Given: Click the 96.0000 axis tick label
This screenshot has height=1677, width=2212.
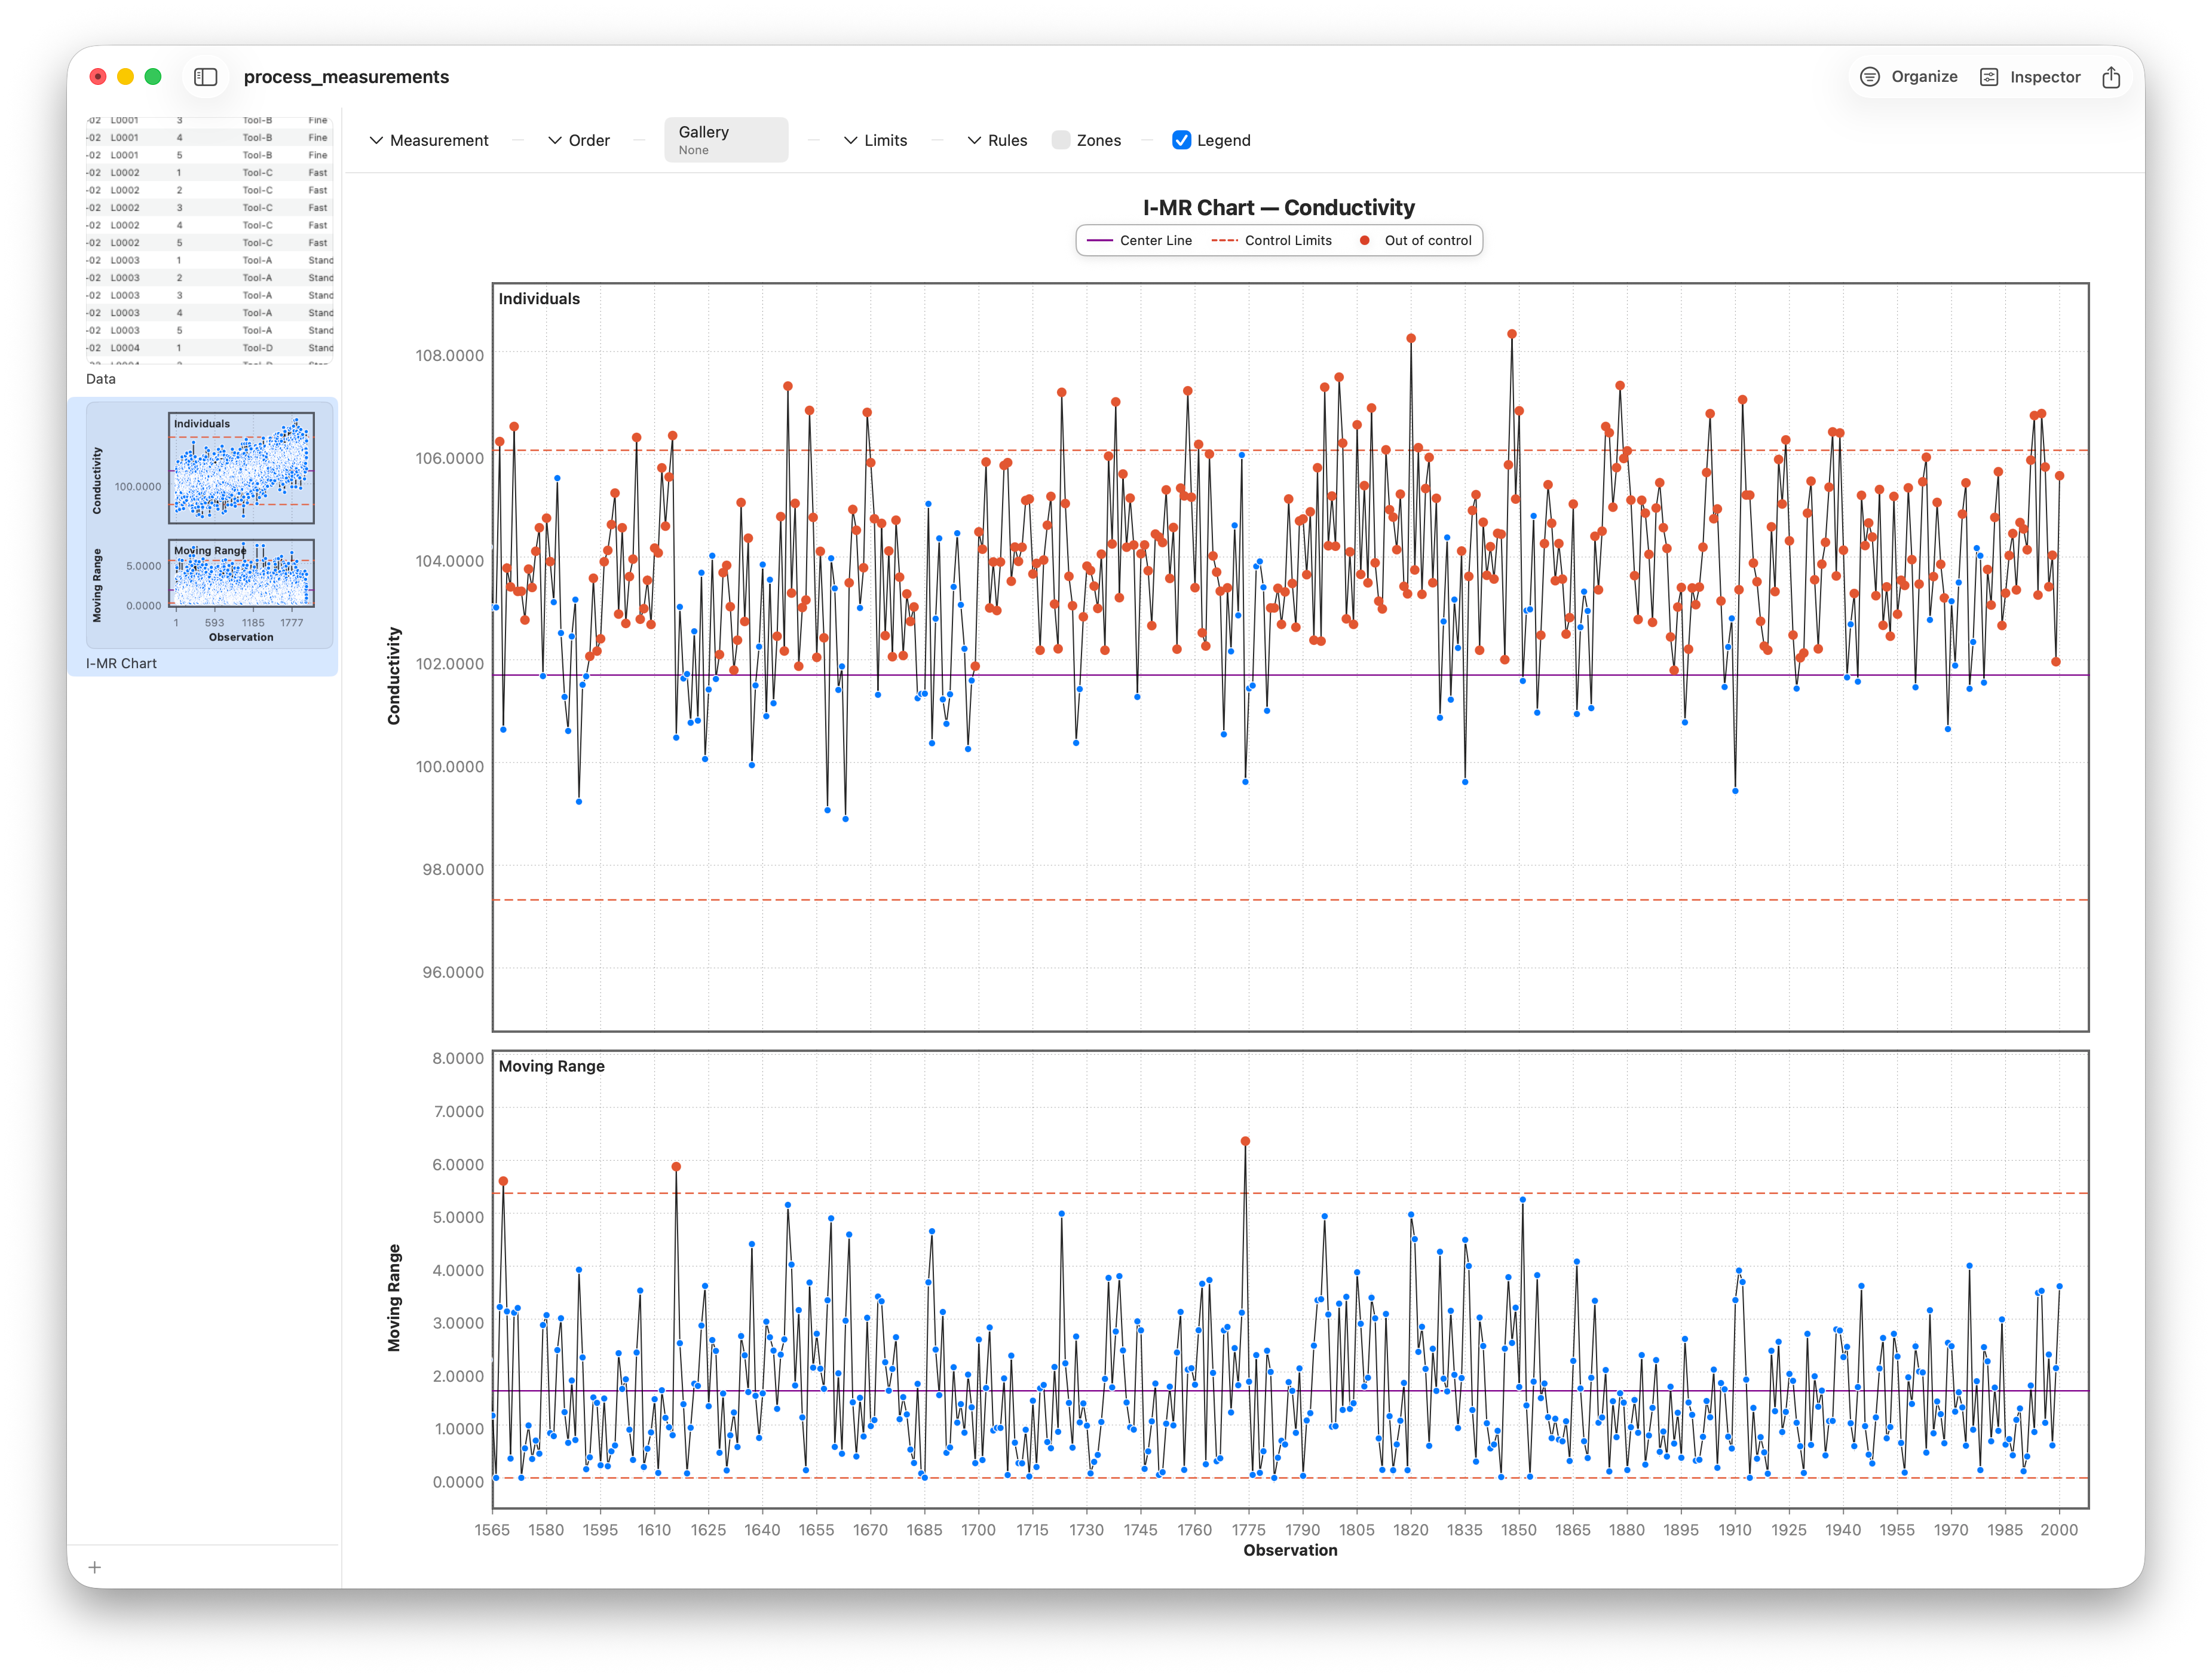Looking at the screenshot, I should point(452,972).
